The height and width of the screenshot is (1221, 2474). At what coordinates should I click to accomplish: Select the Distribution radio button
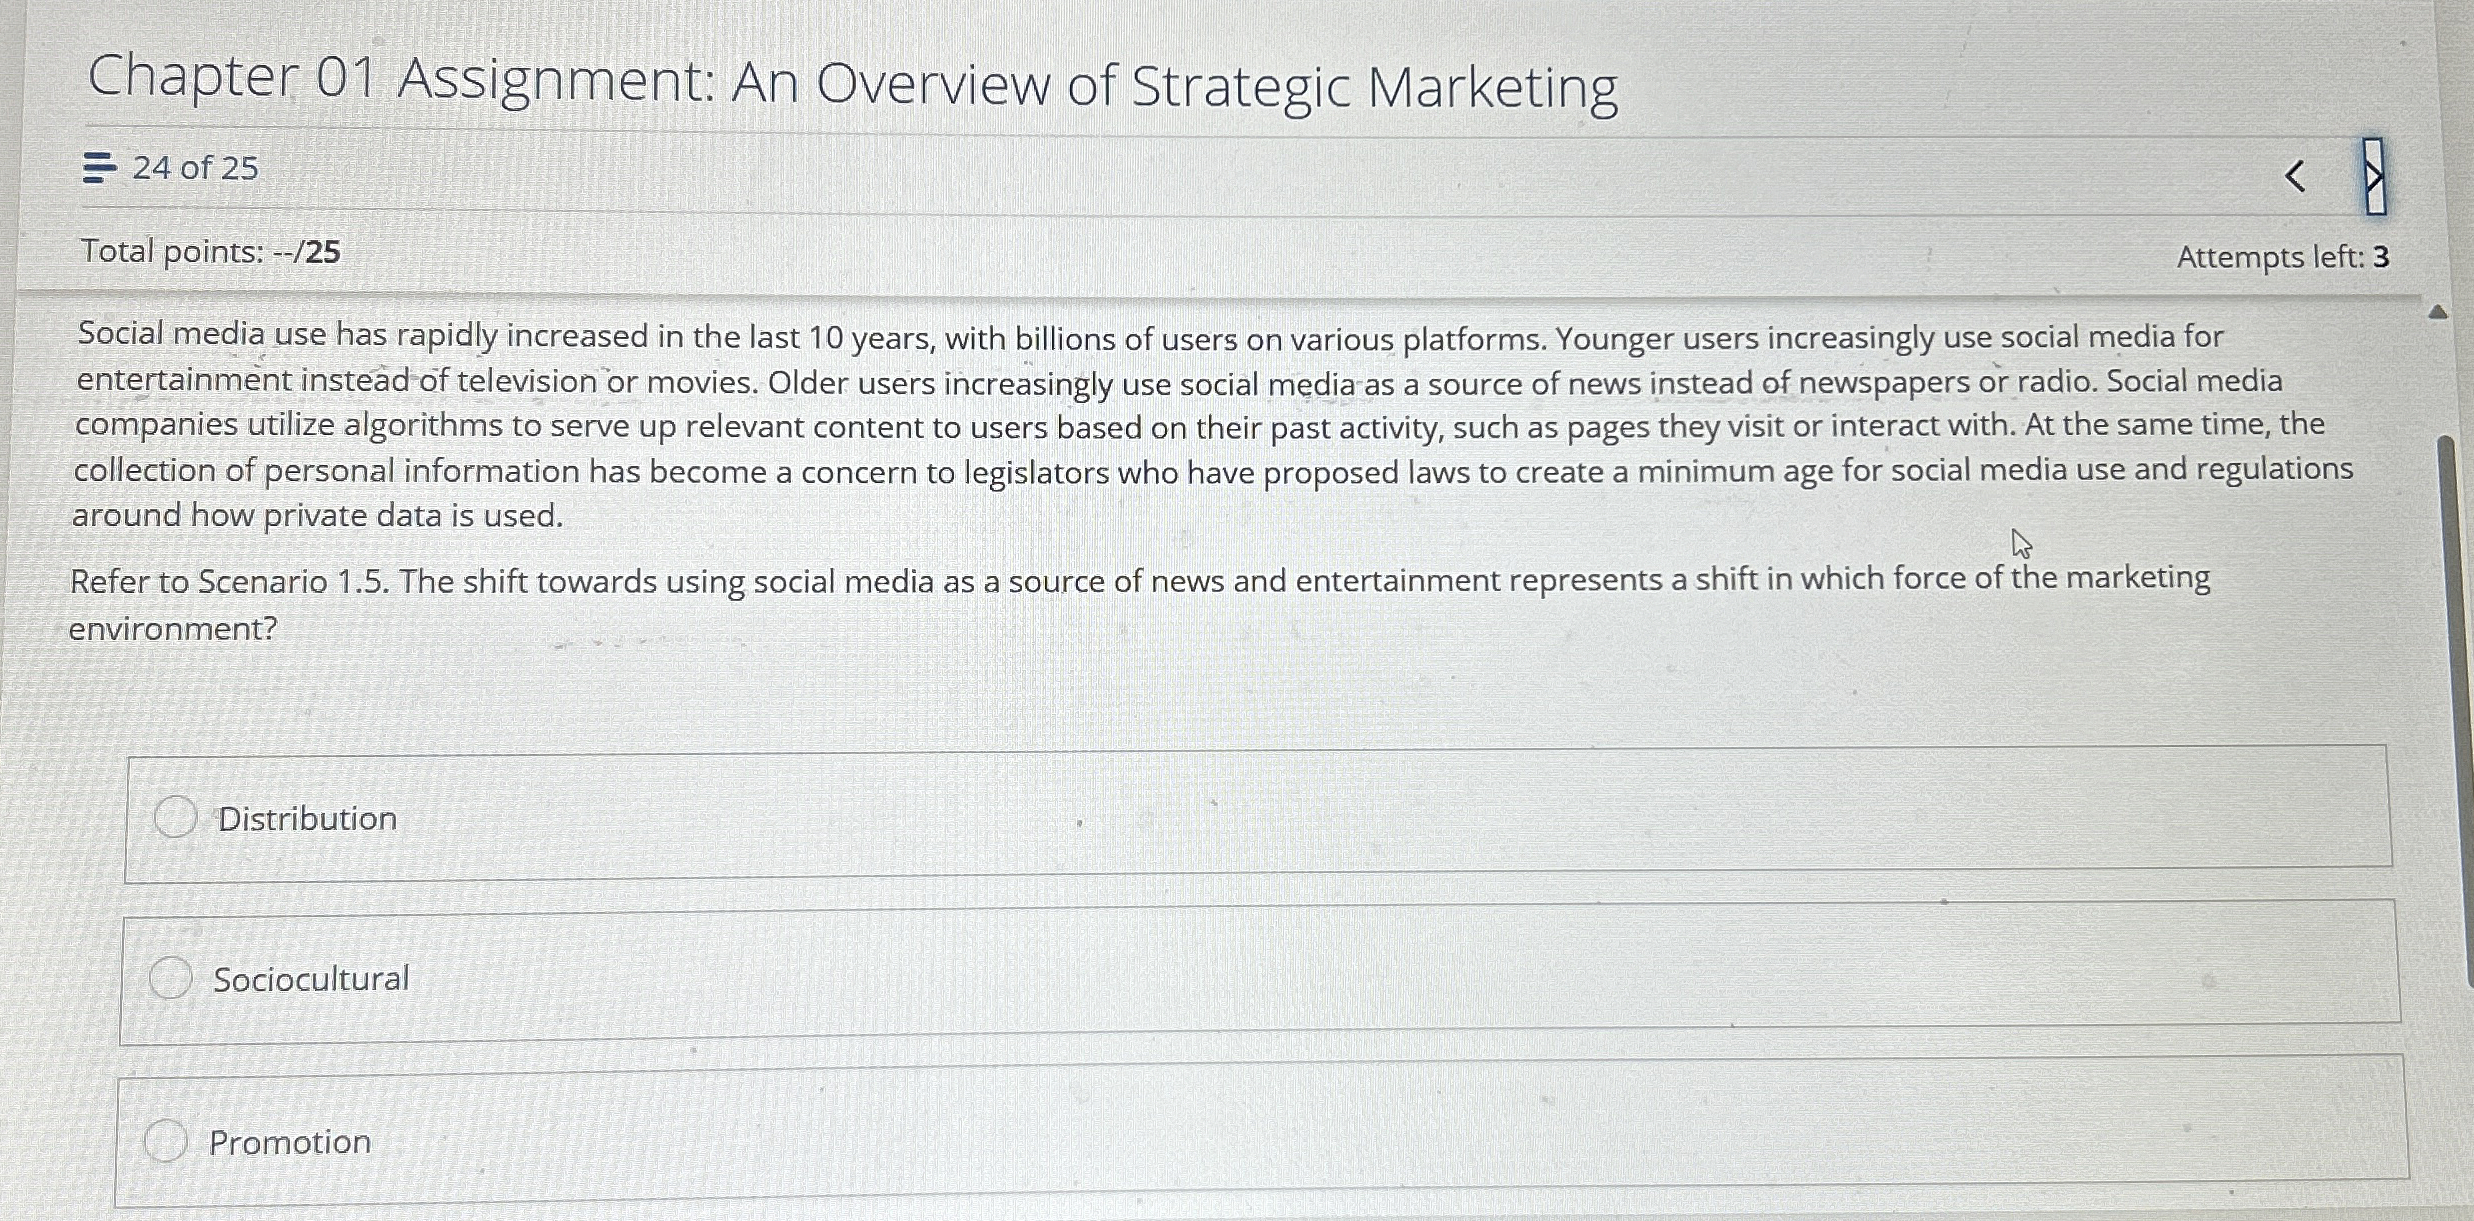(177, 817)
